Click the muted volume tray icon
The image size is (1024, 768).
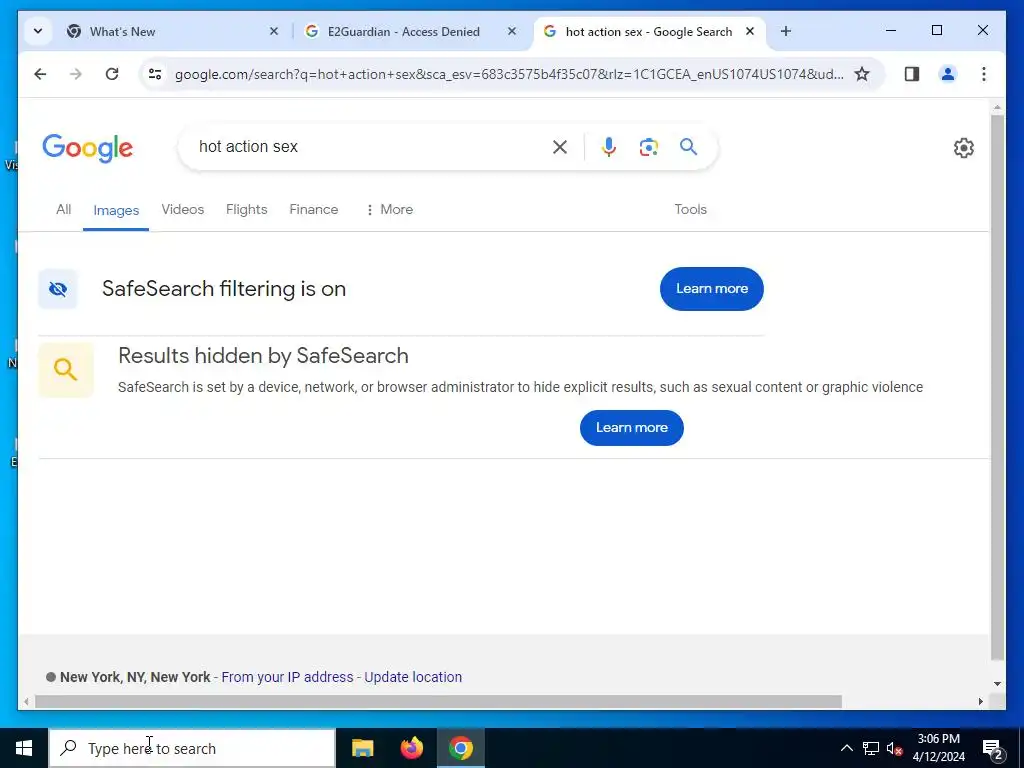coord(894,748)
